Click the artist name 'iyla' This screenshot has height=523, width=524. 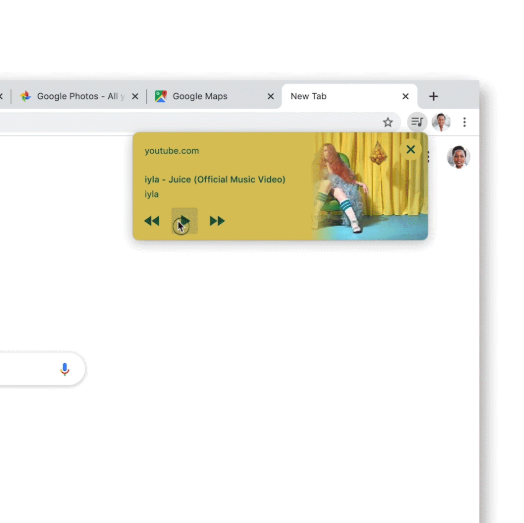pyautogui.click(x=151, y=194)
